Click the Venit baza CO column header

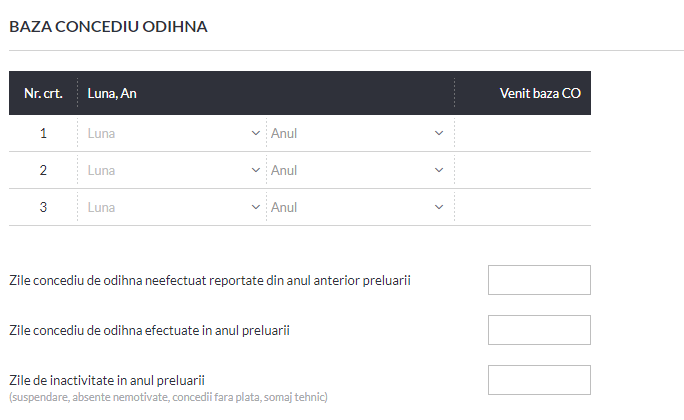coord(540,93)
